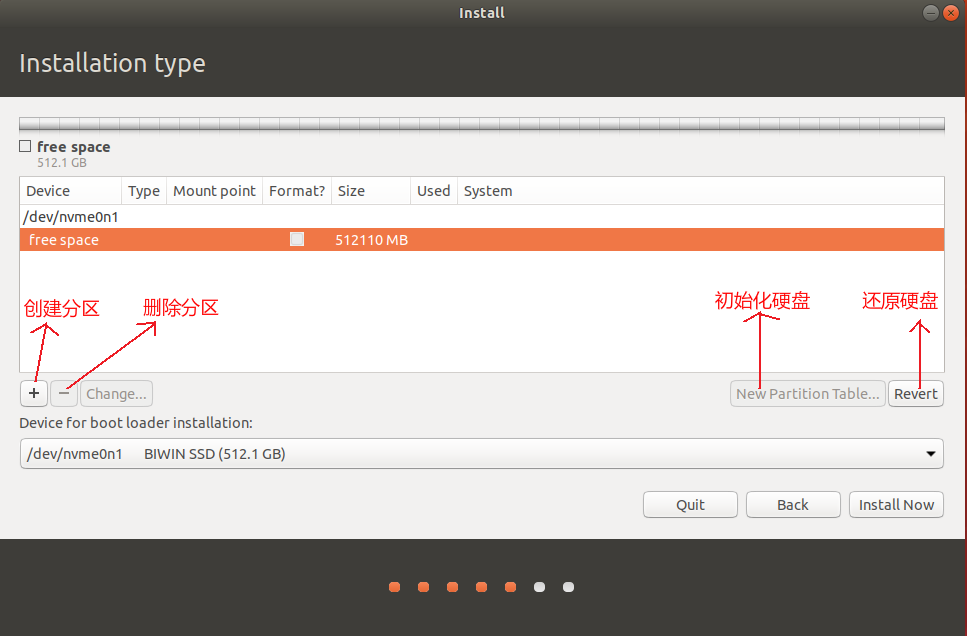Viewport: 967px width, 636px height.
Task: Click the disk partition usage bar
Action: coord(482,125)
